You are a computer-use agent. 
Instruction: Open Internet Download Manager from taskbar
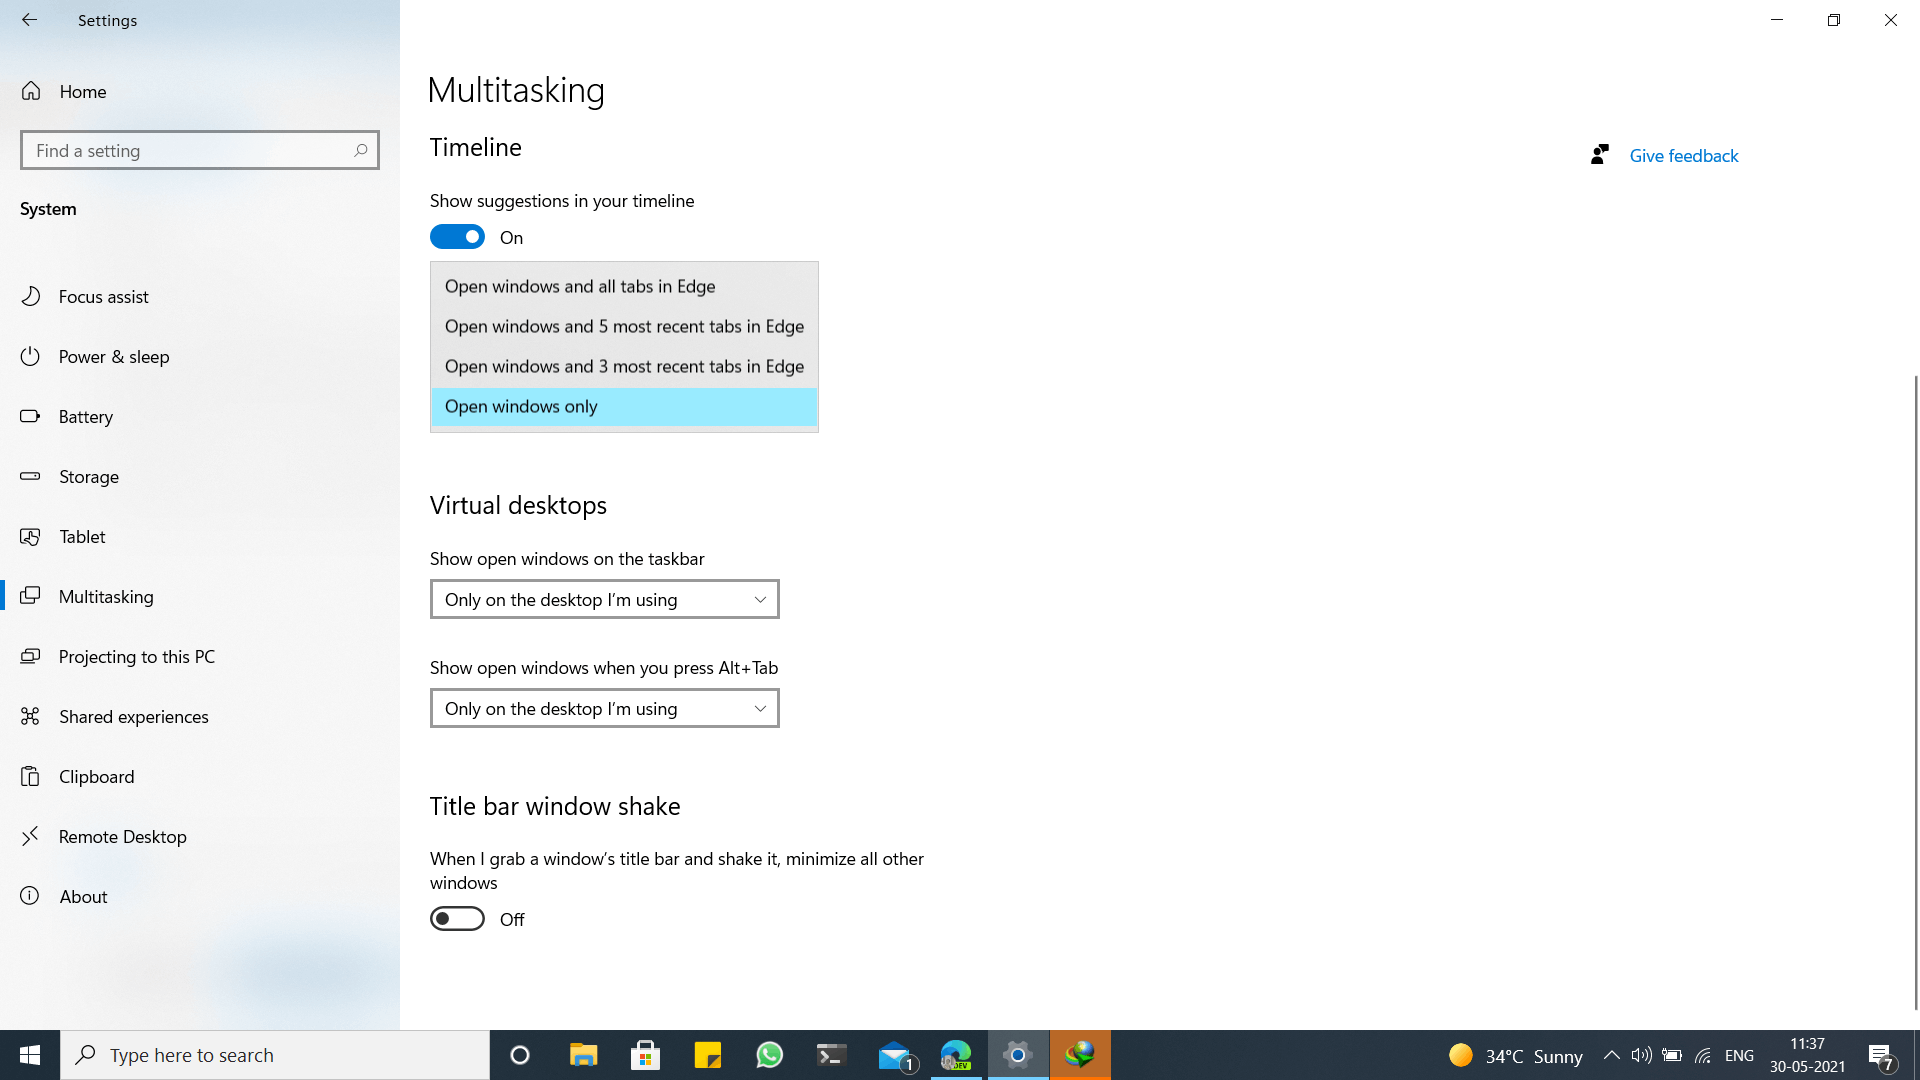(1080, 1055)
